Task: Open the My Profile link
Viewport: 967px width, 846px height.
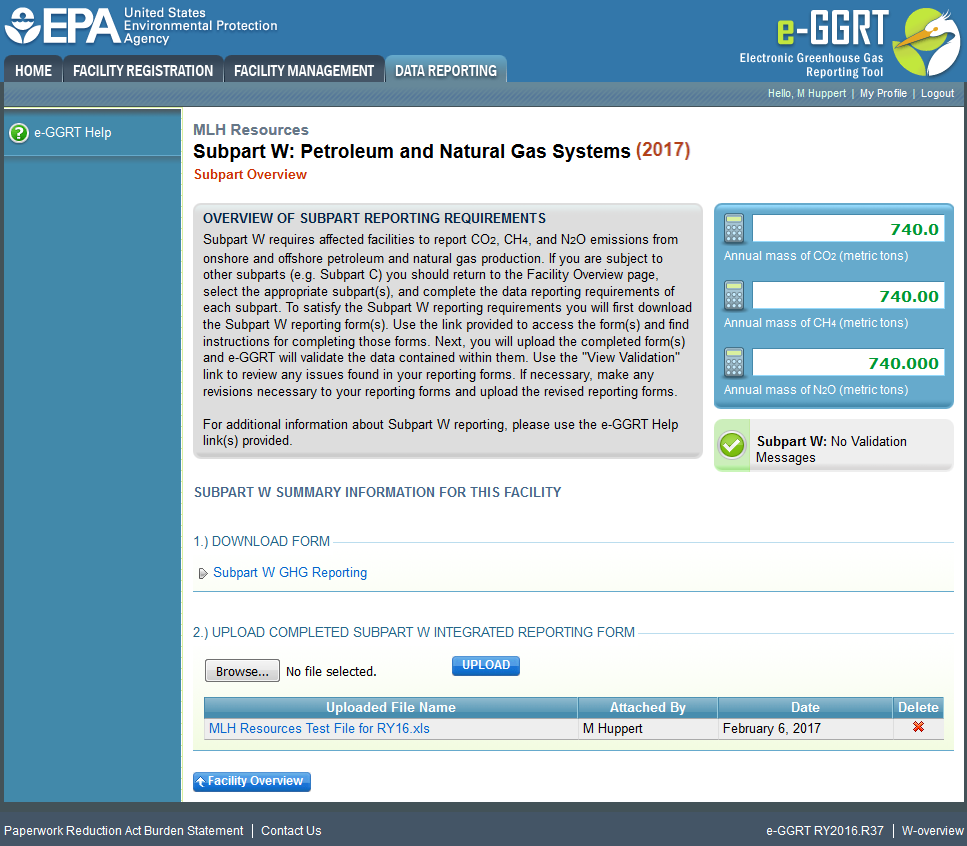Action: [x=883, y=93]
